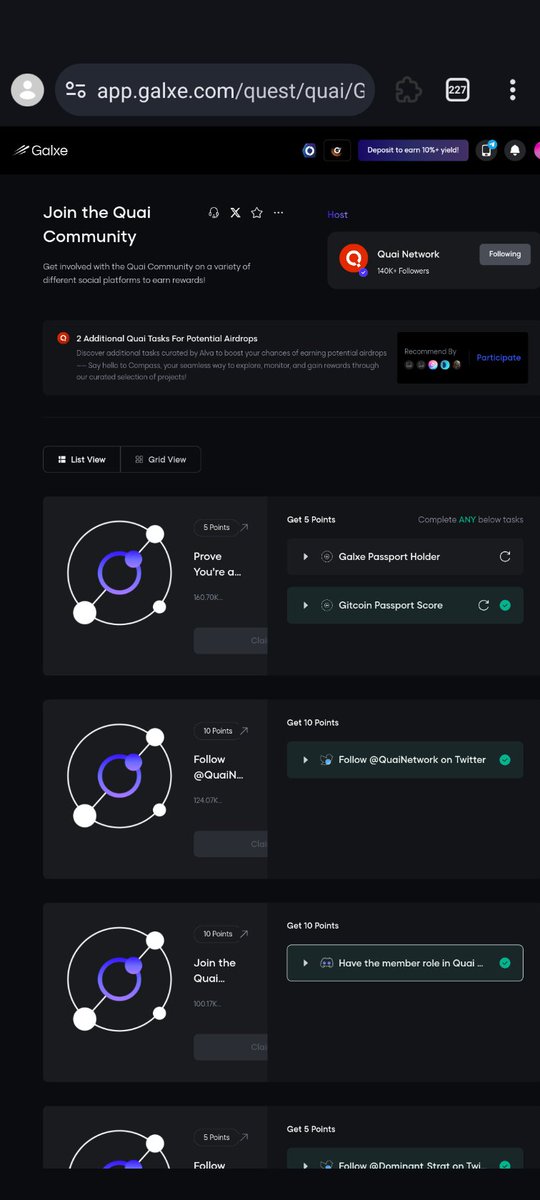This screenshot has width=540, height=1200.
Task: Click the orange badge icon in header
Action: point(338,151)
